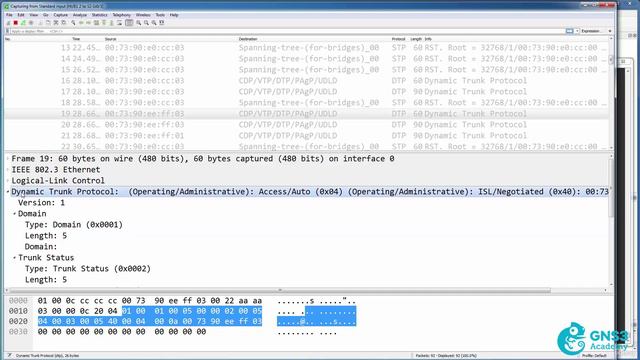Open the Analyze menu

point(80,15)
